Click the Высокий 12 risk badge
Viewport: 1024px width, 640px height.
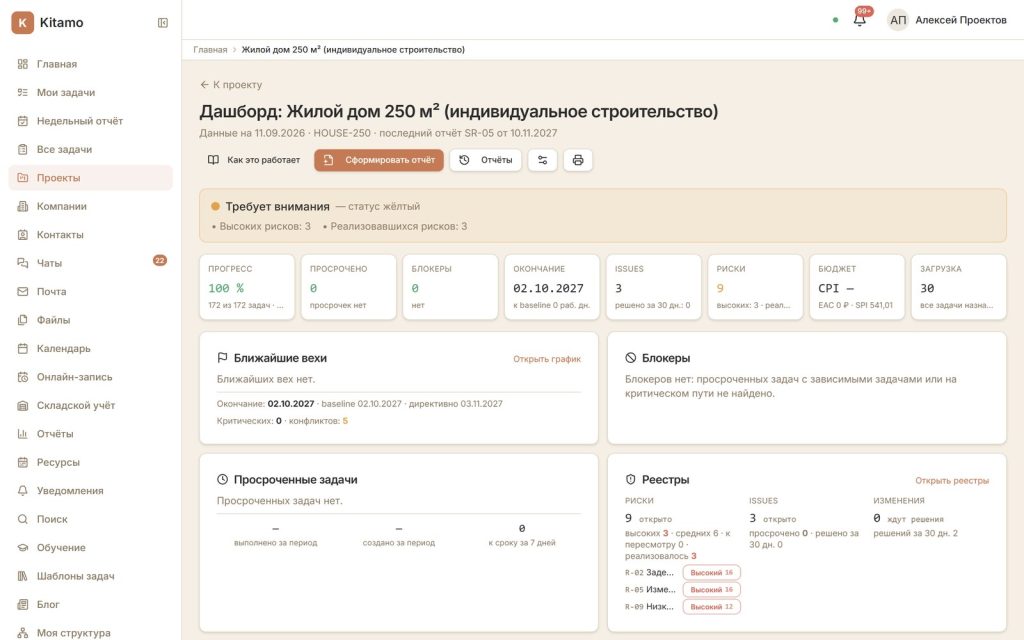click(x=711, y=607)
